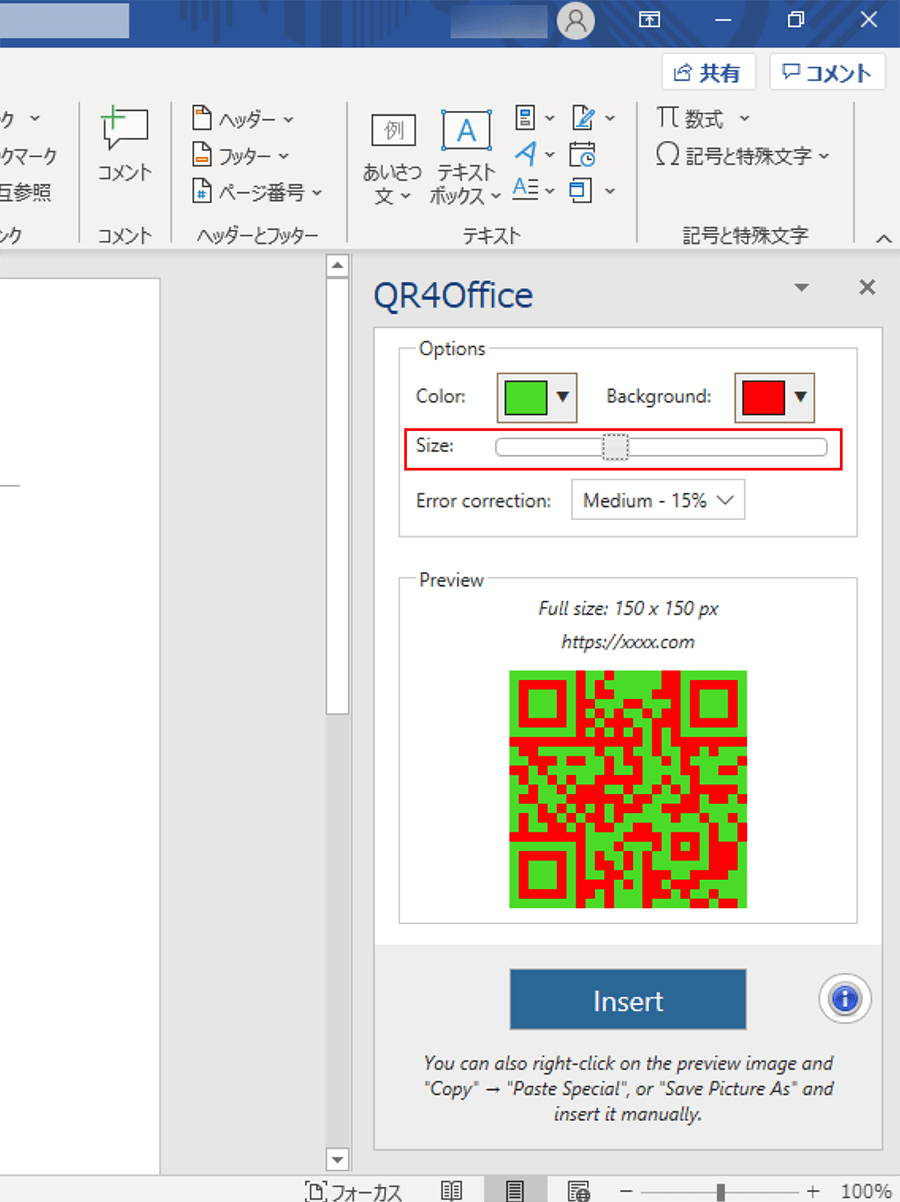Open the red Background swatch picker
This screenshot has width=900, height=1202.
tap(775, 397)
